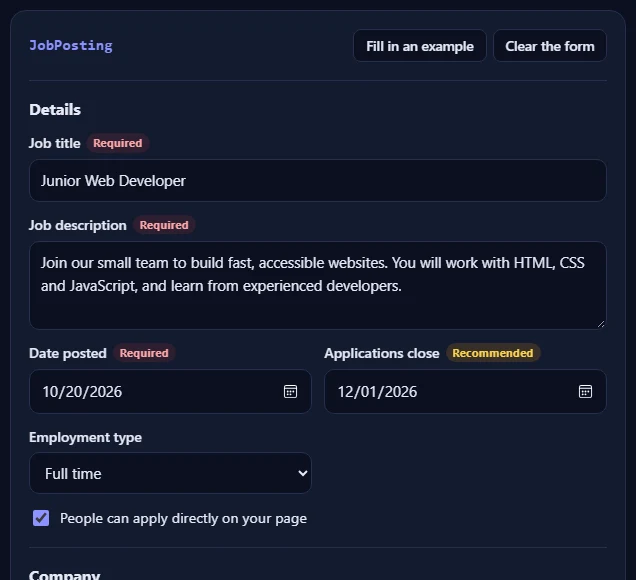Click the Details section heading
Image resolution: width=636 pixels, height=580 pixels.
tap(55, 110)
